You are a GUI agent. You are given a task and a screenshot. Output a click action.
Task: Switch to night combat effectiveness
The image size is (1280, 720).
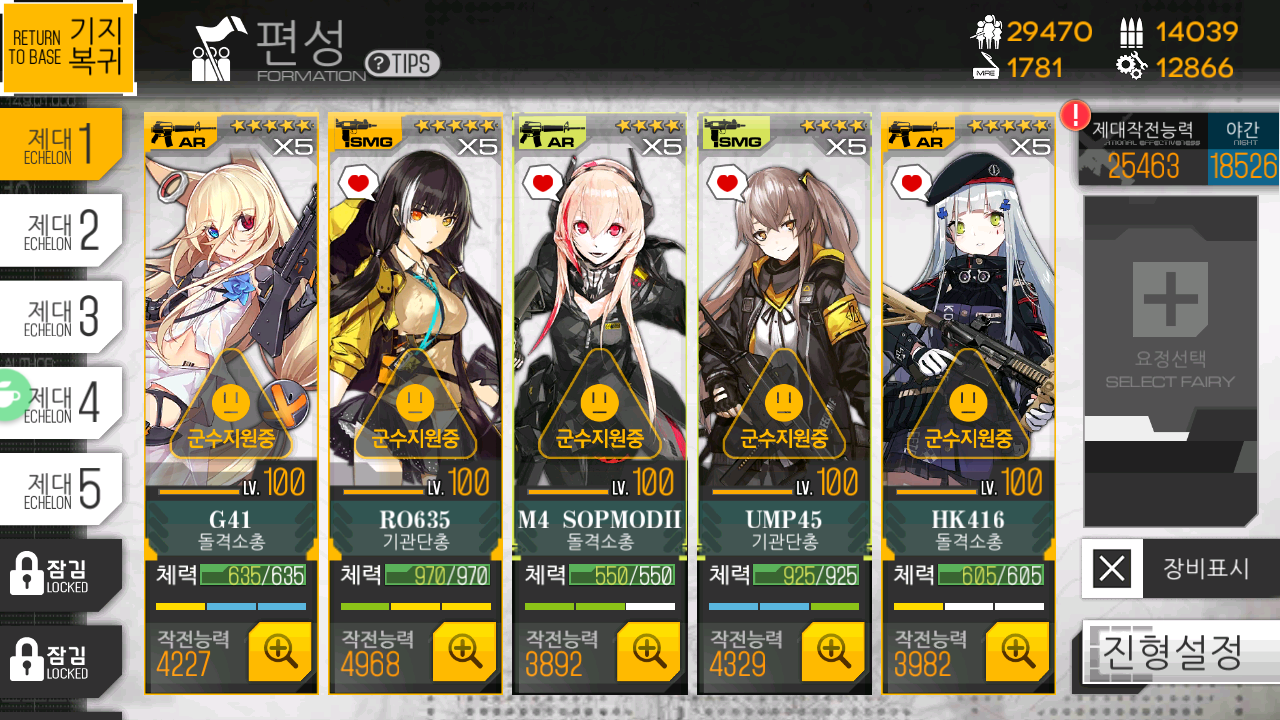coord(1243,149)
